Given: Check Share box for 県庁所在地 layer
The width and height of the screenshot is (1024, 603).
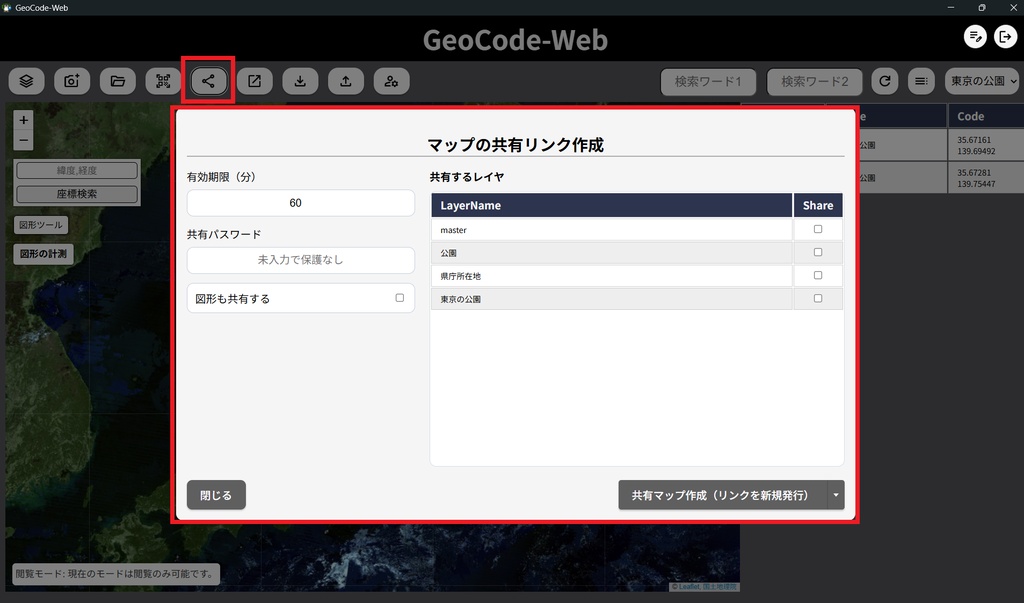Looking at the screenshot, I should (818, 276).
